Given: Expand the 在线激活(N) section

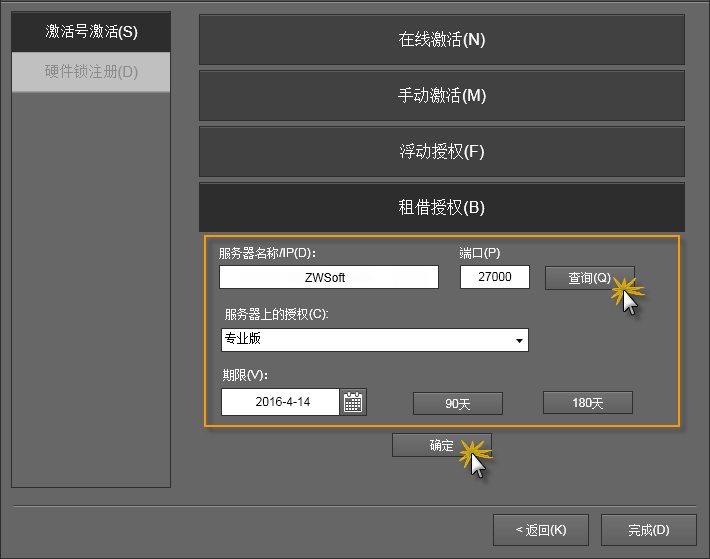Looking at the screenshot, I should pos(441,40).
